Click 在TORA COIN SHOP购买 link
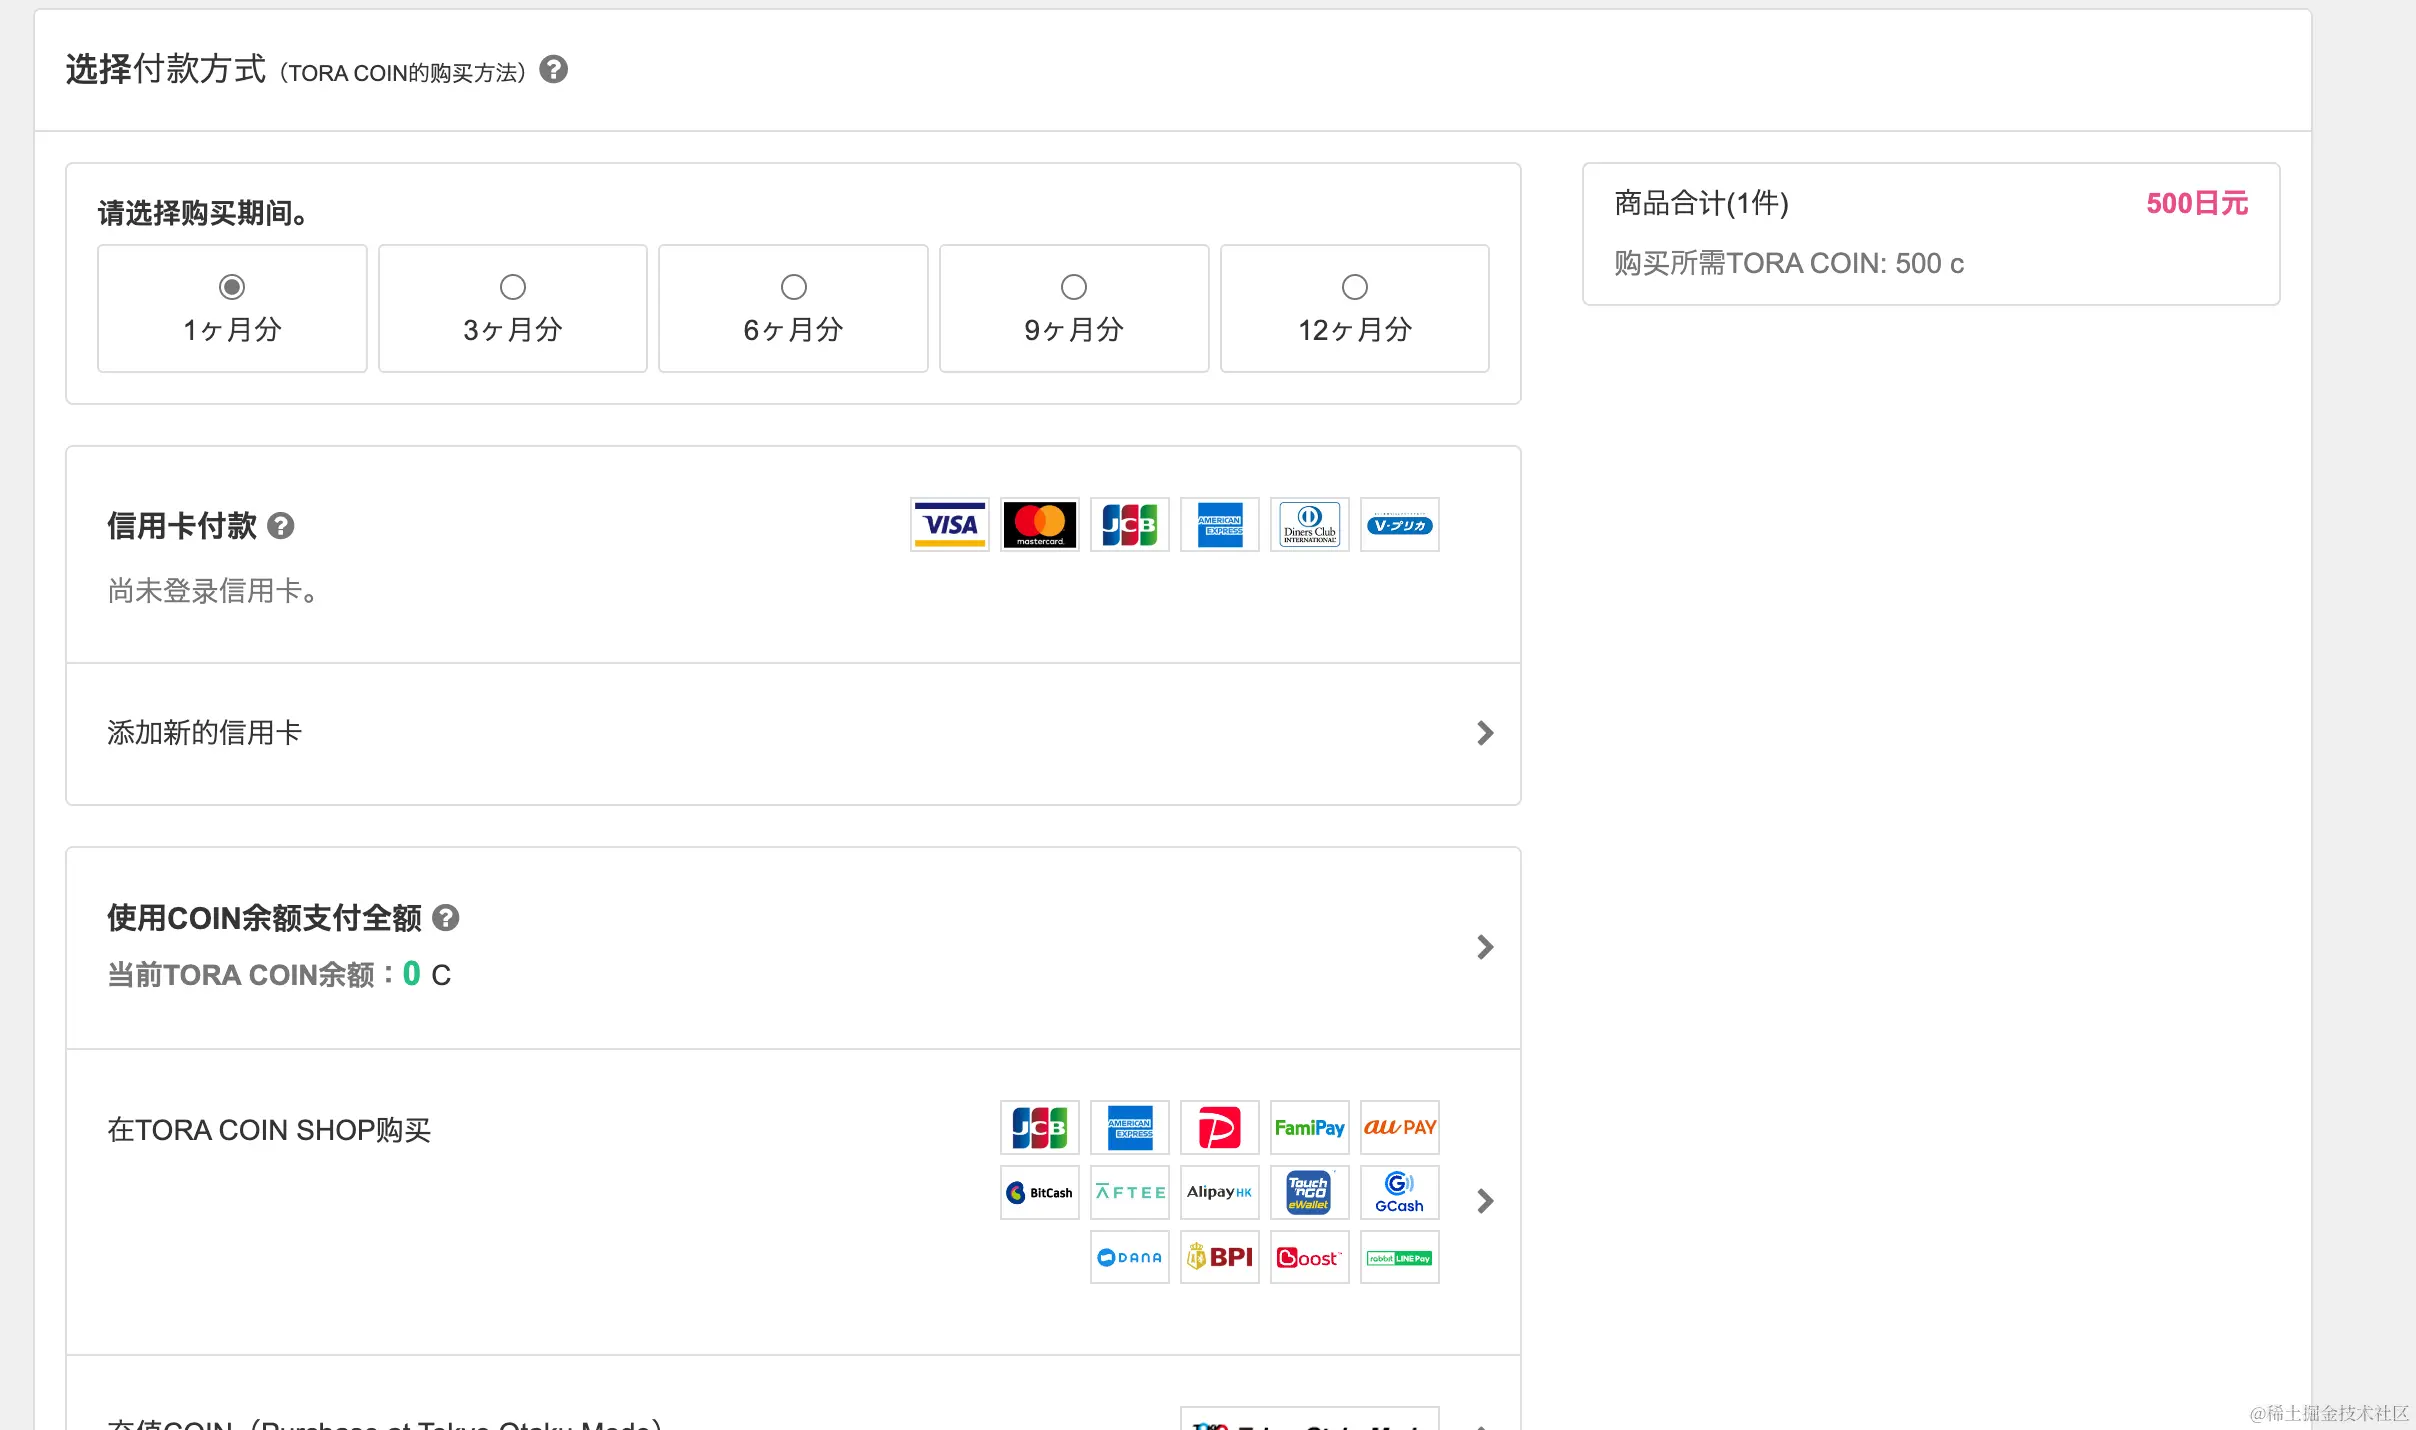The height and width of the screenshot is (1430, 2416). point(269,1130)
